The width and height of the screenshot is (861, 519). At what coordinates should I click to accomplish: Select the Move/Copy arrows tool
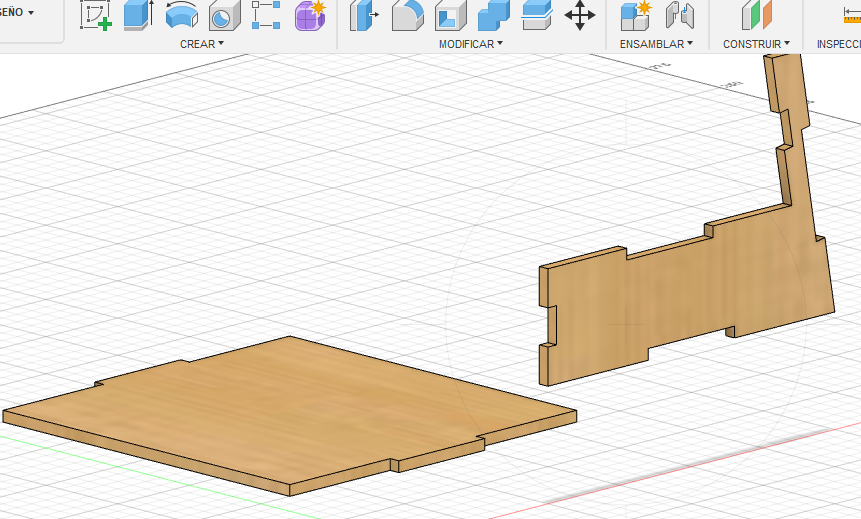(x=580, y=15)
